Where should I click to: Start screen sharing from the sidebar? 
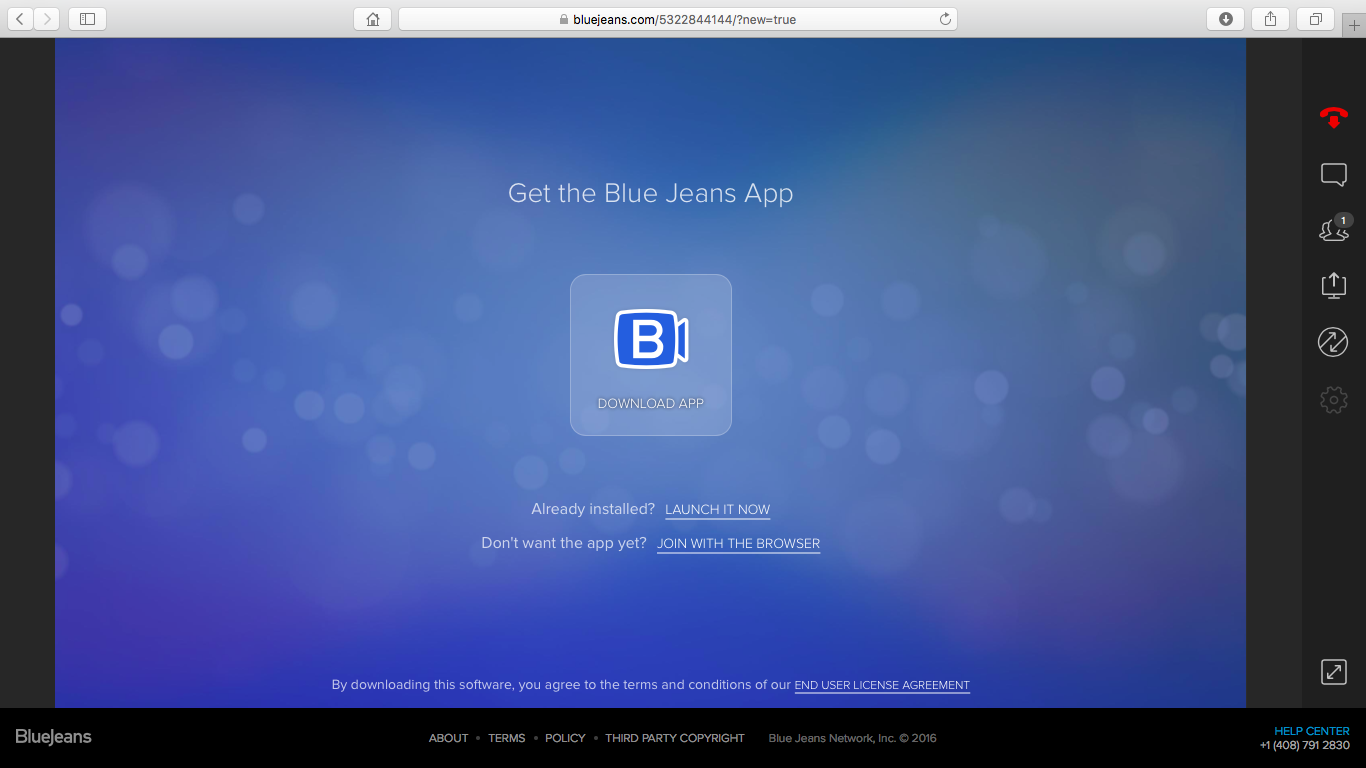pyautogui.click(x=1333, y=285)
